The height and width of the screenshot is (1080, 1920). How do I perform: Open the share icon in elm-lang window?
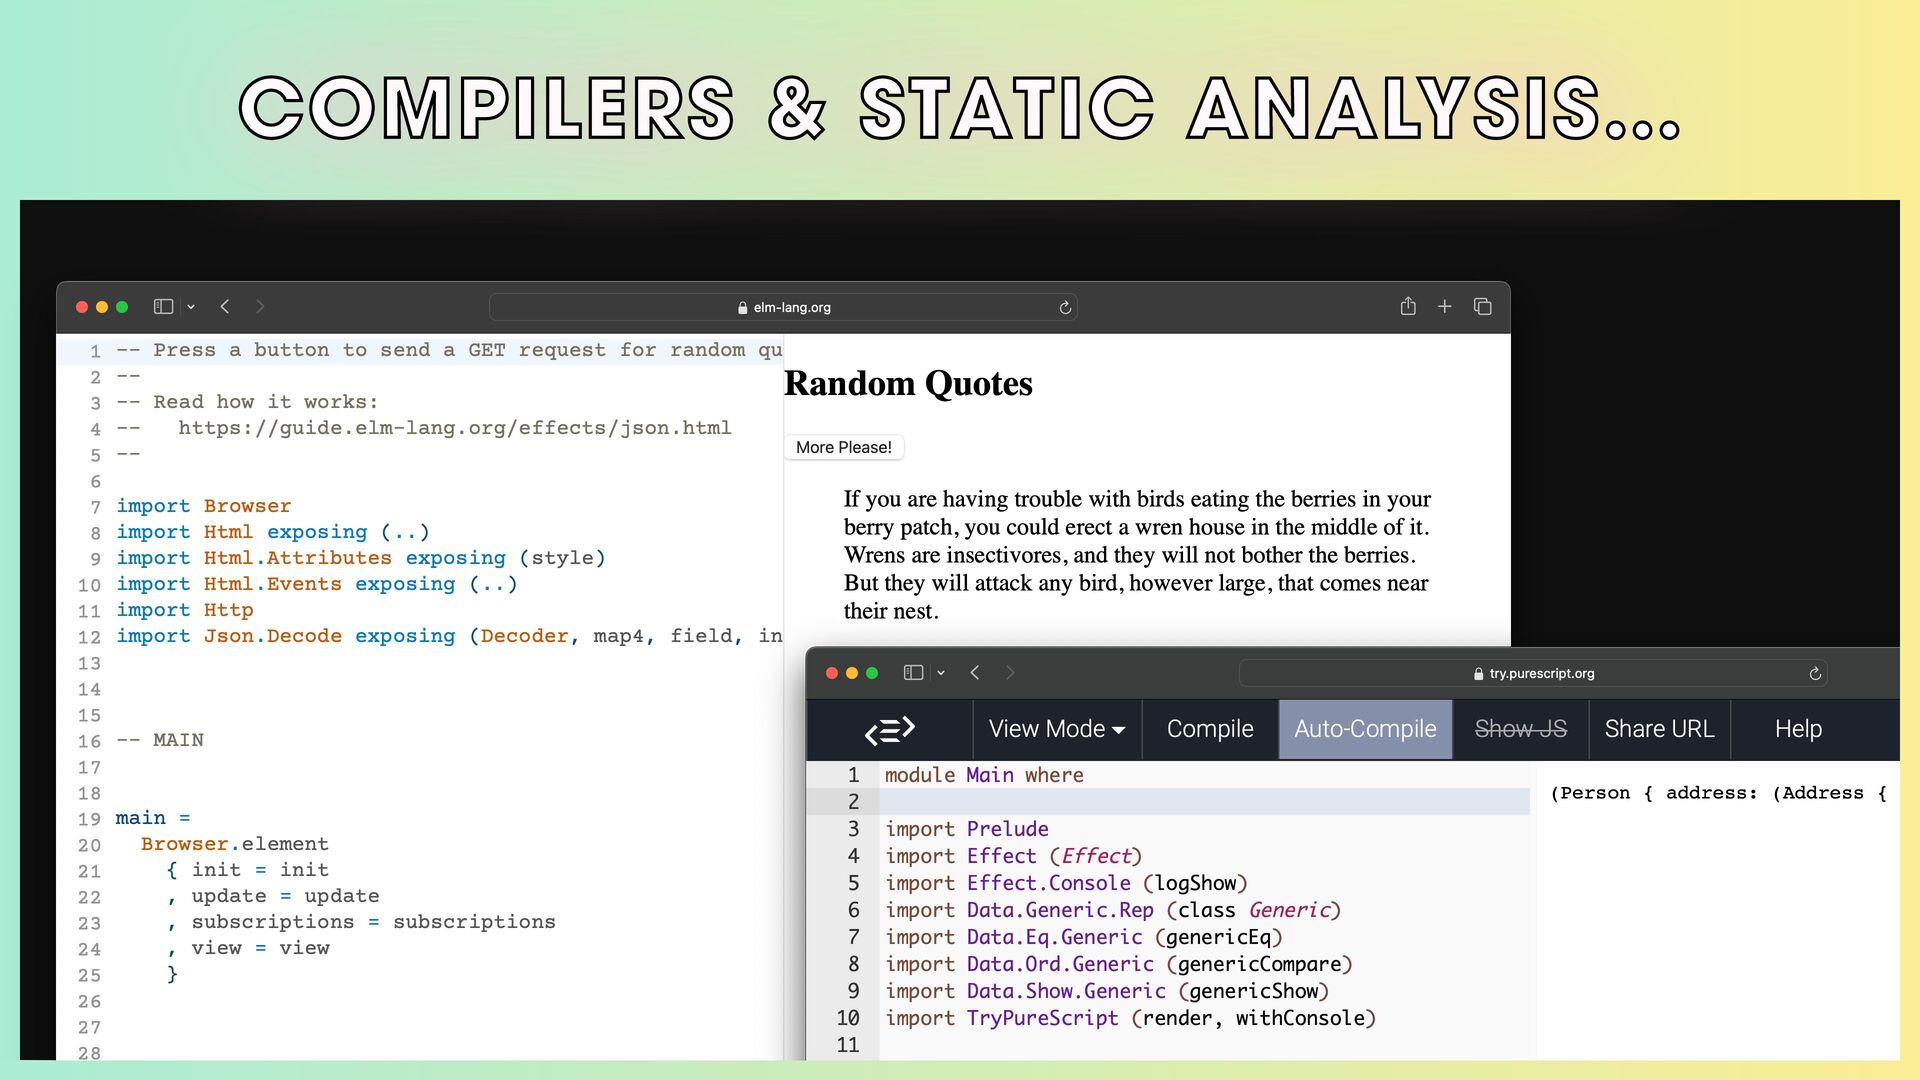pyautogui.click(x=1408, y=307)
